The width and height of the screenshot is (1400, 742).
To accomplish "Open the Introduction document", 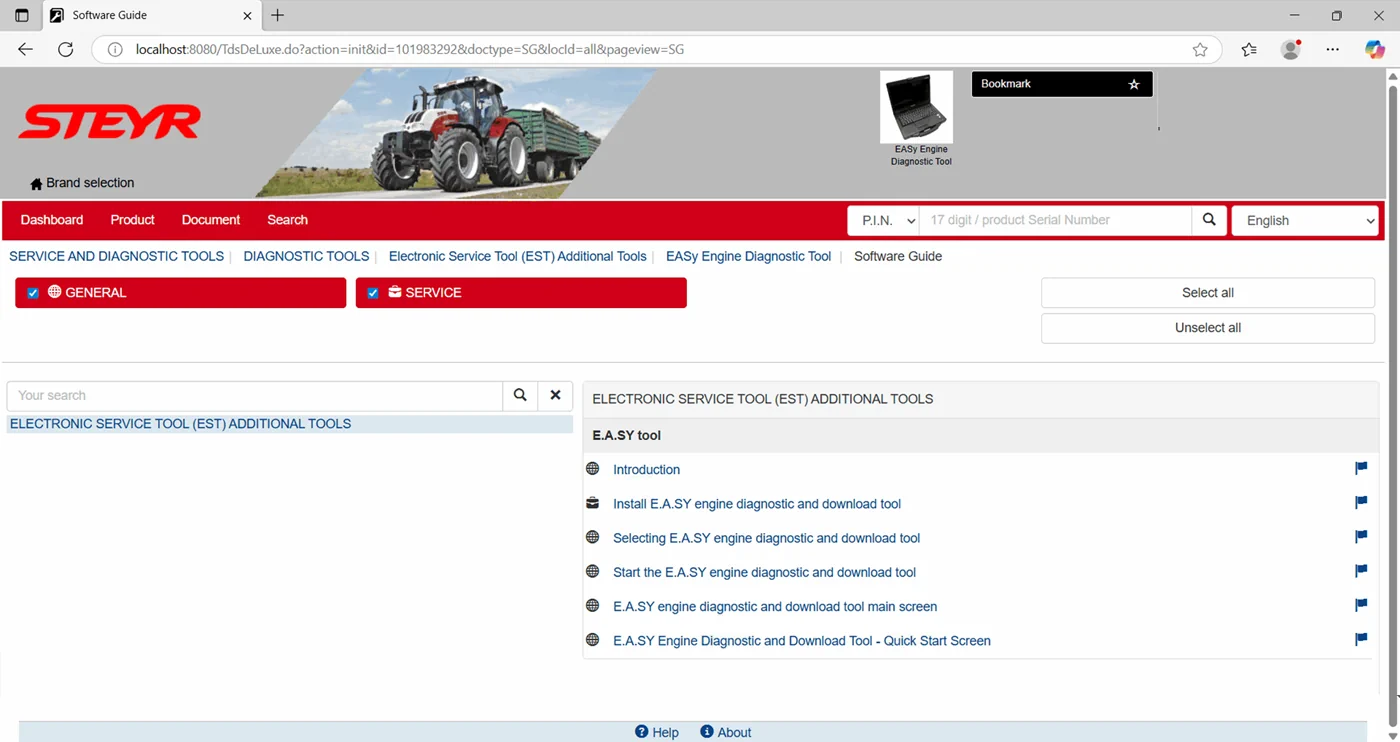I will 646,469.
